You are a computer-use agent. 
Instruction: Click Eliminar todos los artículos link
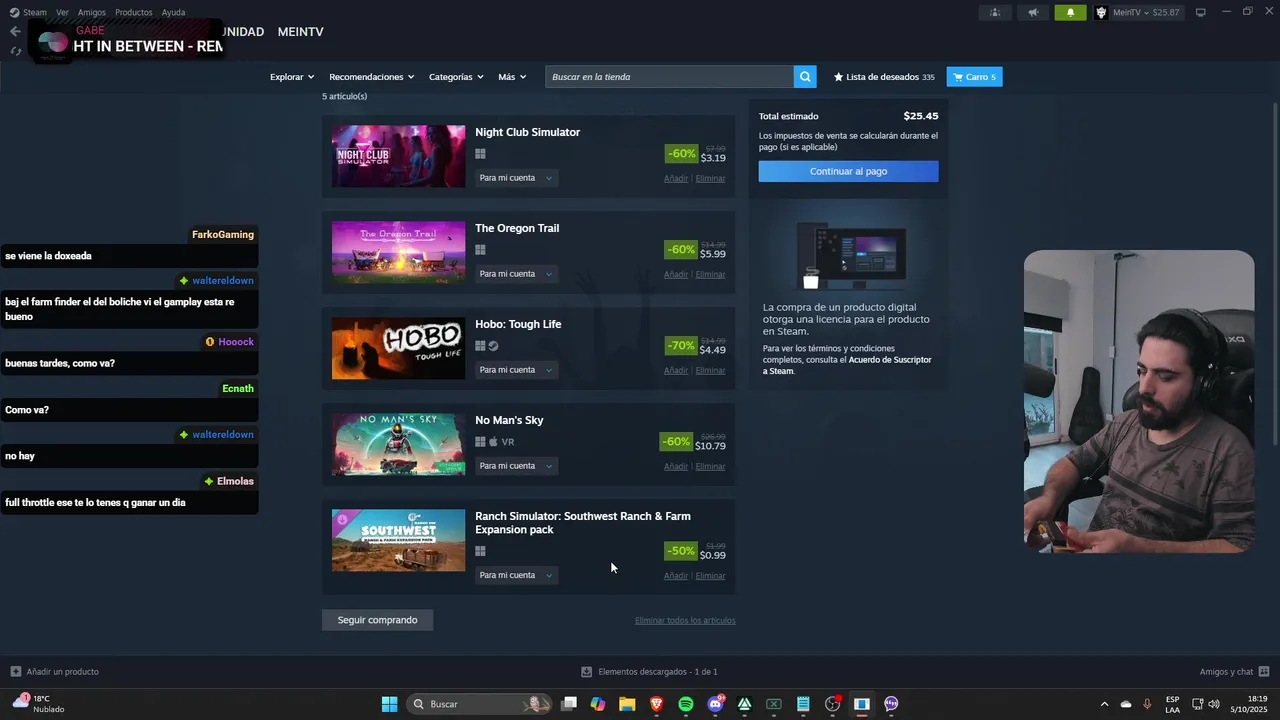coord(685,621)
